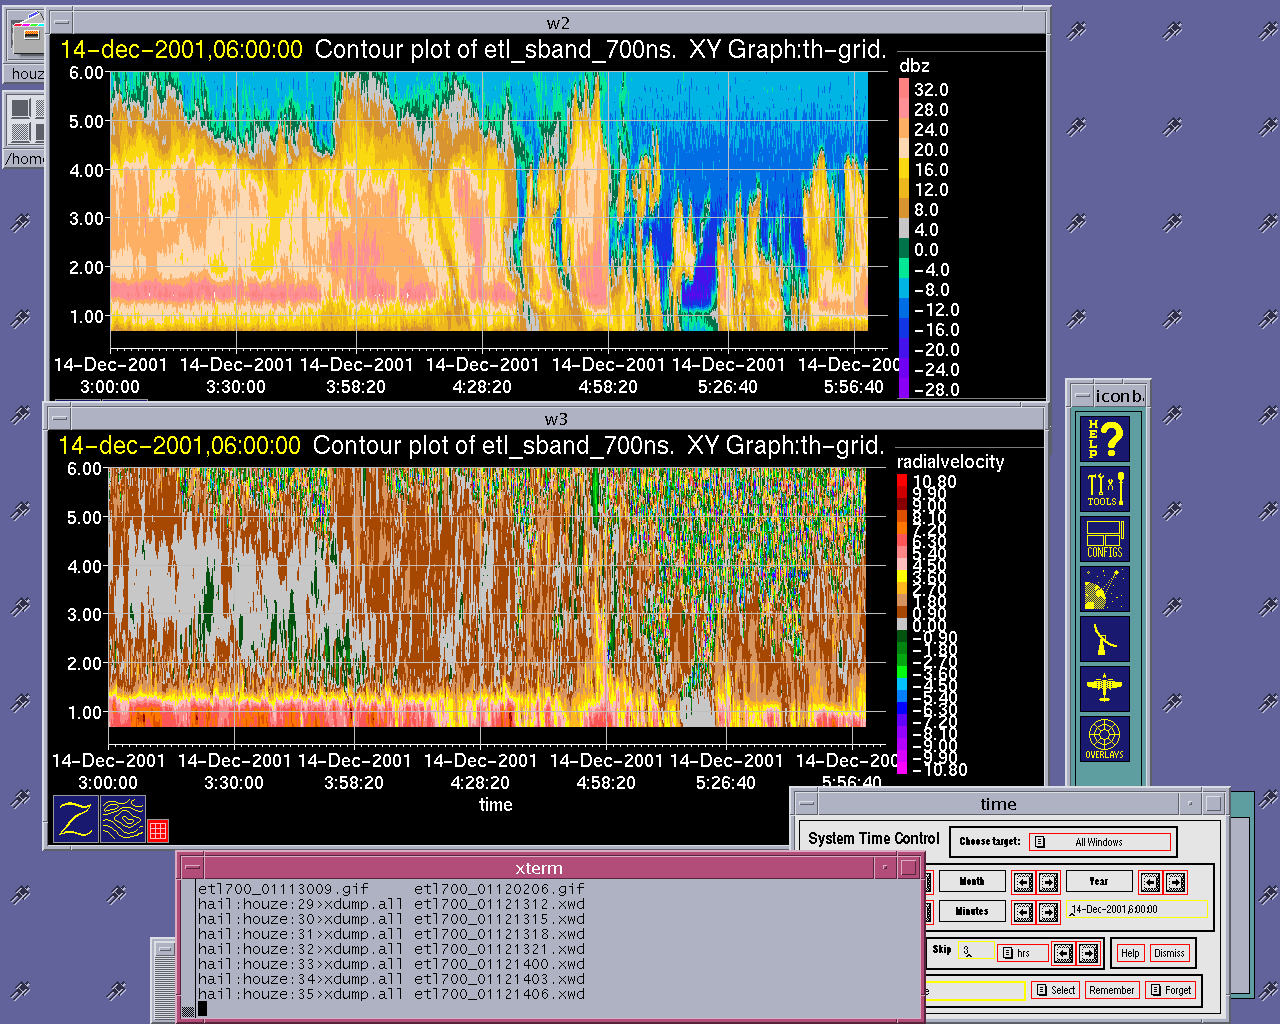This screenshot has height=1024, width=1280.
Task: Toggle the red grid icon in the w3 window
Action: (x=158, y=830)
